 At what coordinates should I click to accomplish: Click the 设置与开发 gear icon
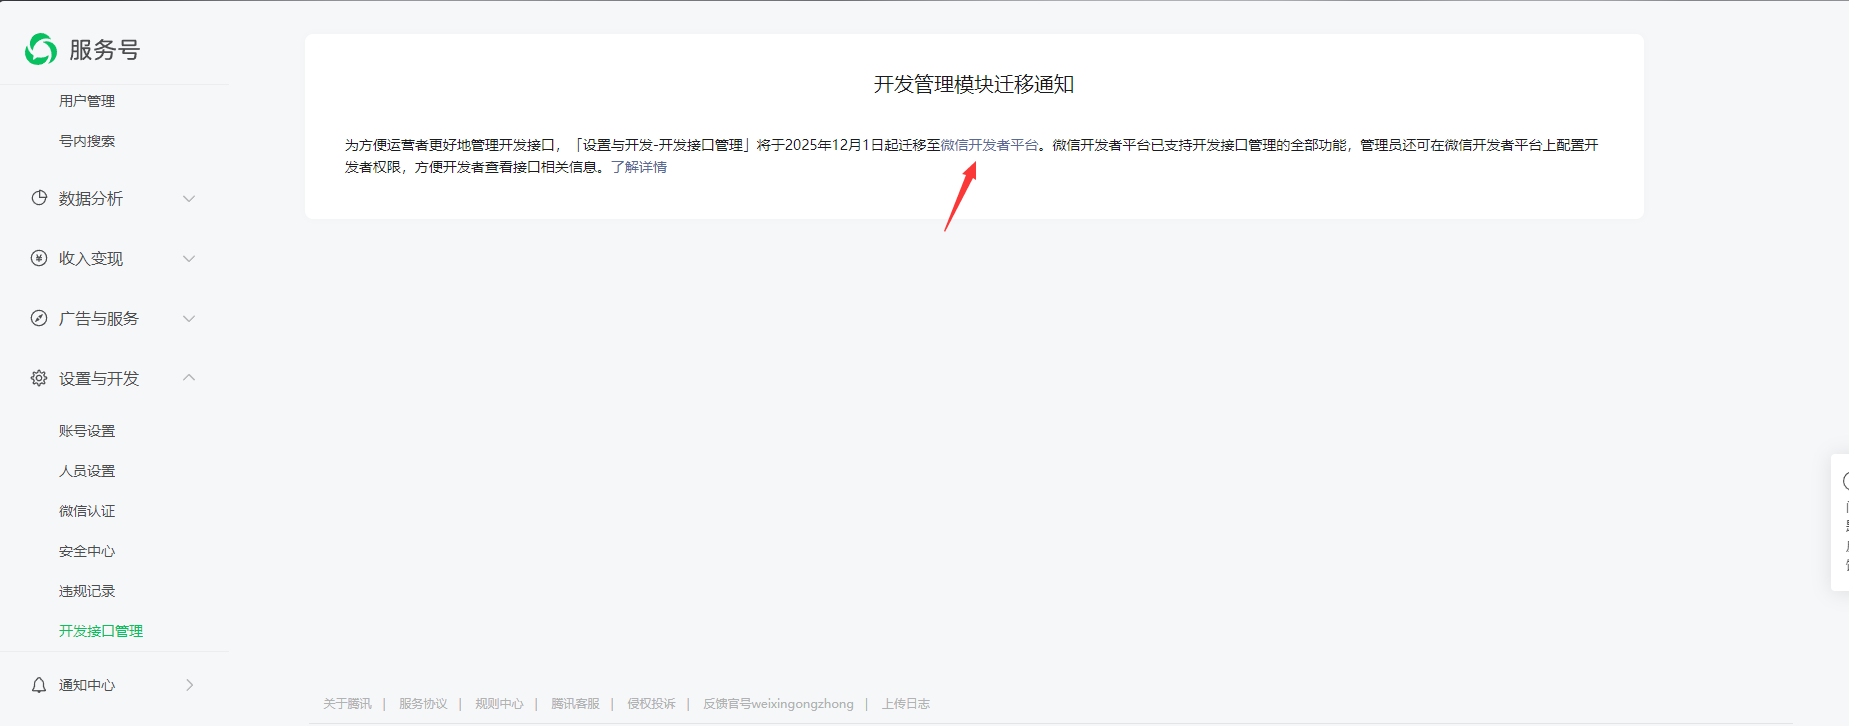point(39,378)
